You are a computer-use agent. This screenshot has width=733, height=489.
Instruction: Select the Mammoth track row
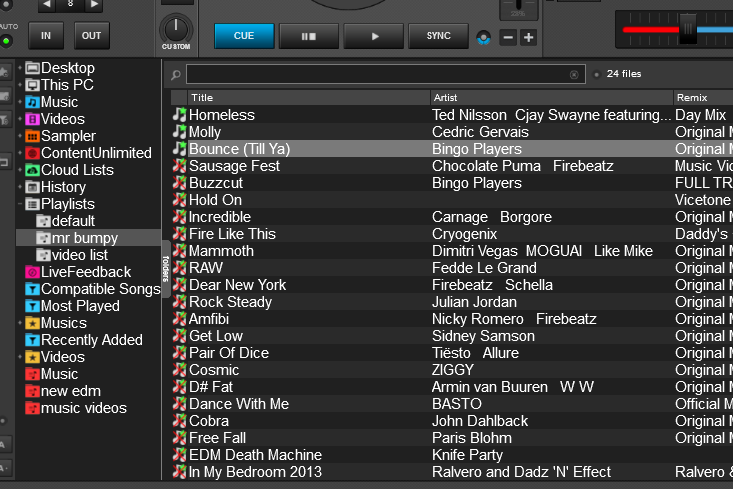click(452, 251)
